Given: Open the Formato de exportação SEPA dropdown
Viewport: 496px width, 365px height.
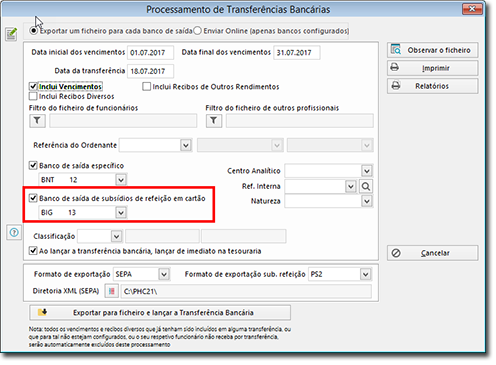Looking at the screenshot, I should pyautogui.click(x=164, y=274).
